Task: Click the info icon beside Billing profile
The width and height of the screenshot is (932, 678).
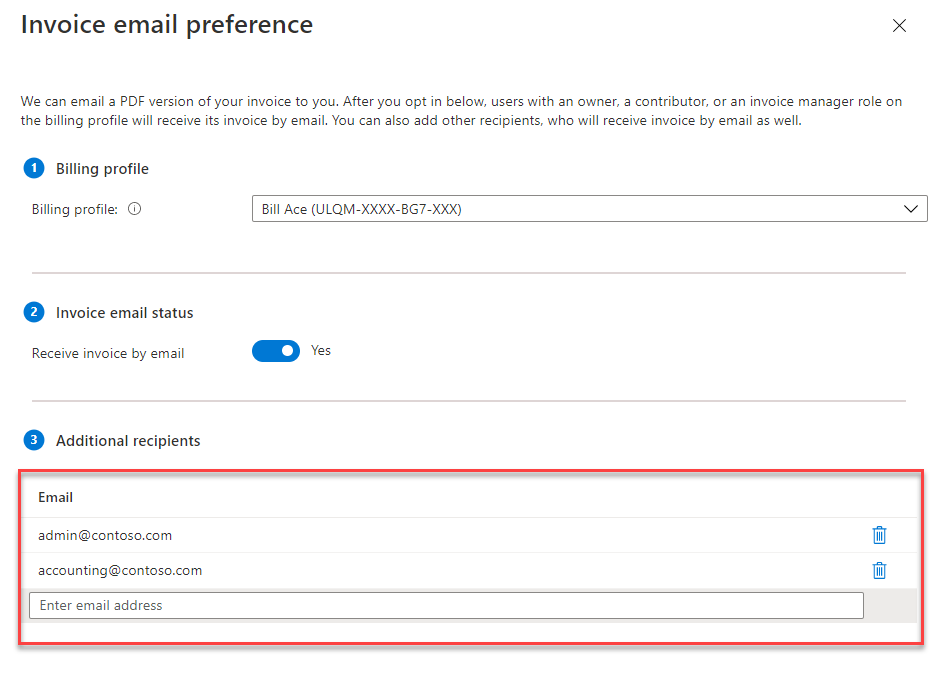Action: coord(135,210)
